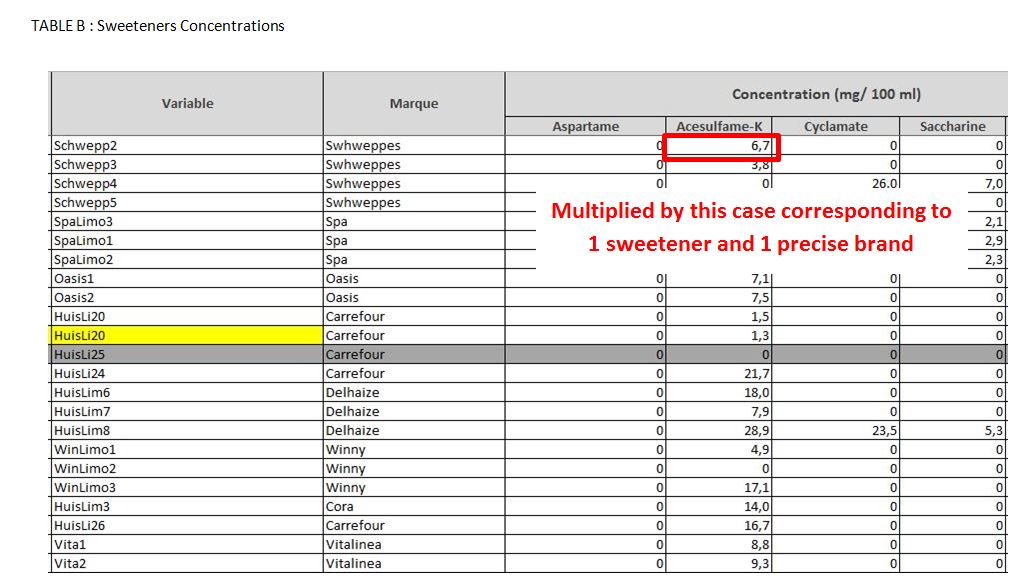
Task: Select the TABLE B title text
Action: pos(158,26)
